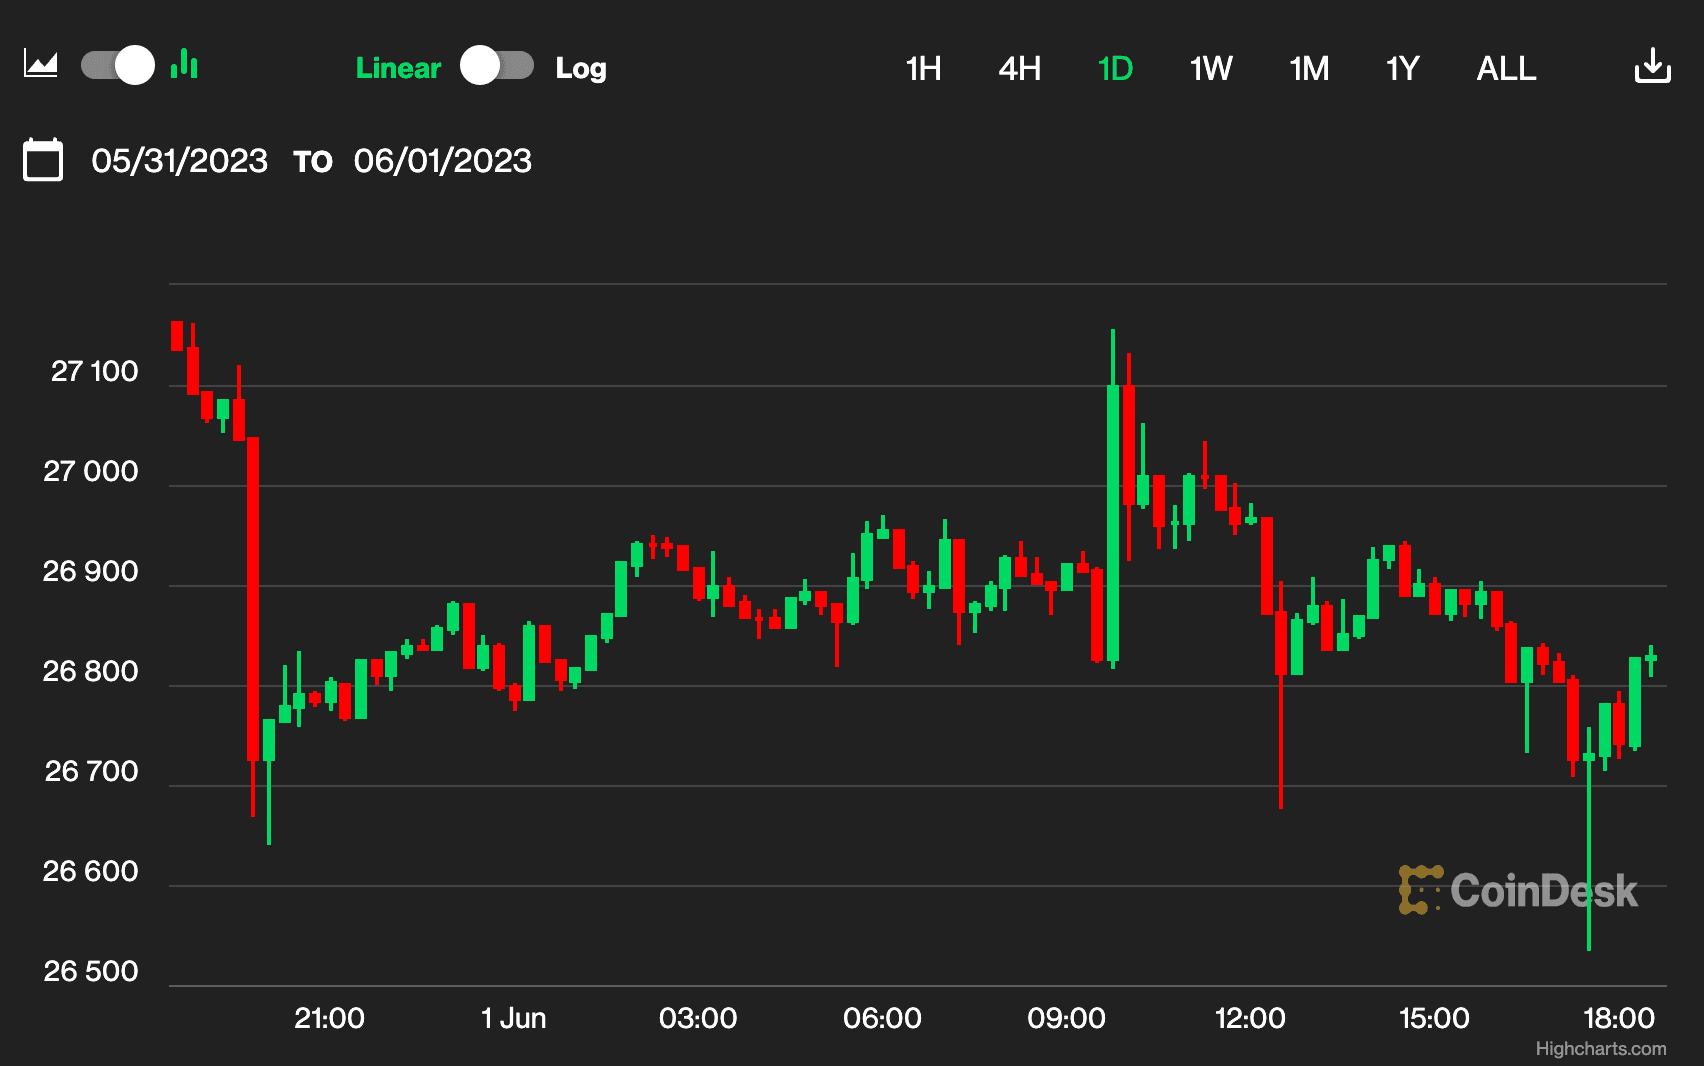This screenshot has height=1066, width=1704.
Task: Select the 1D timeframe
Action: click(1115, 68)
